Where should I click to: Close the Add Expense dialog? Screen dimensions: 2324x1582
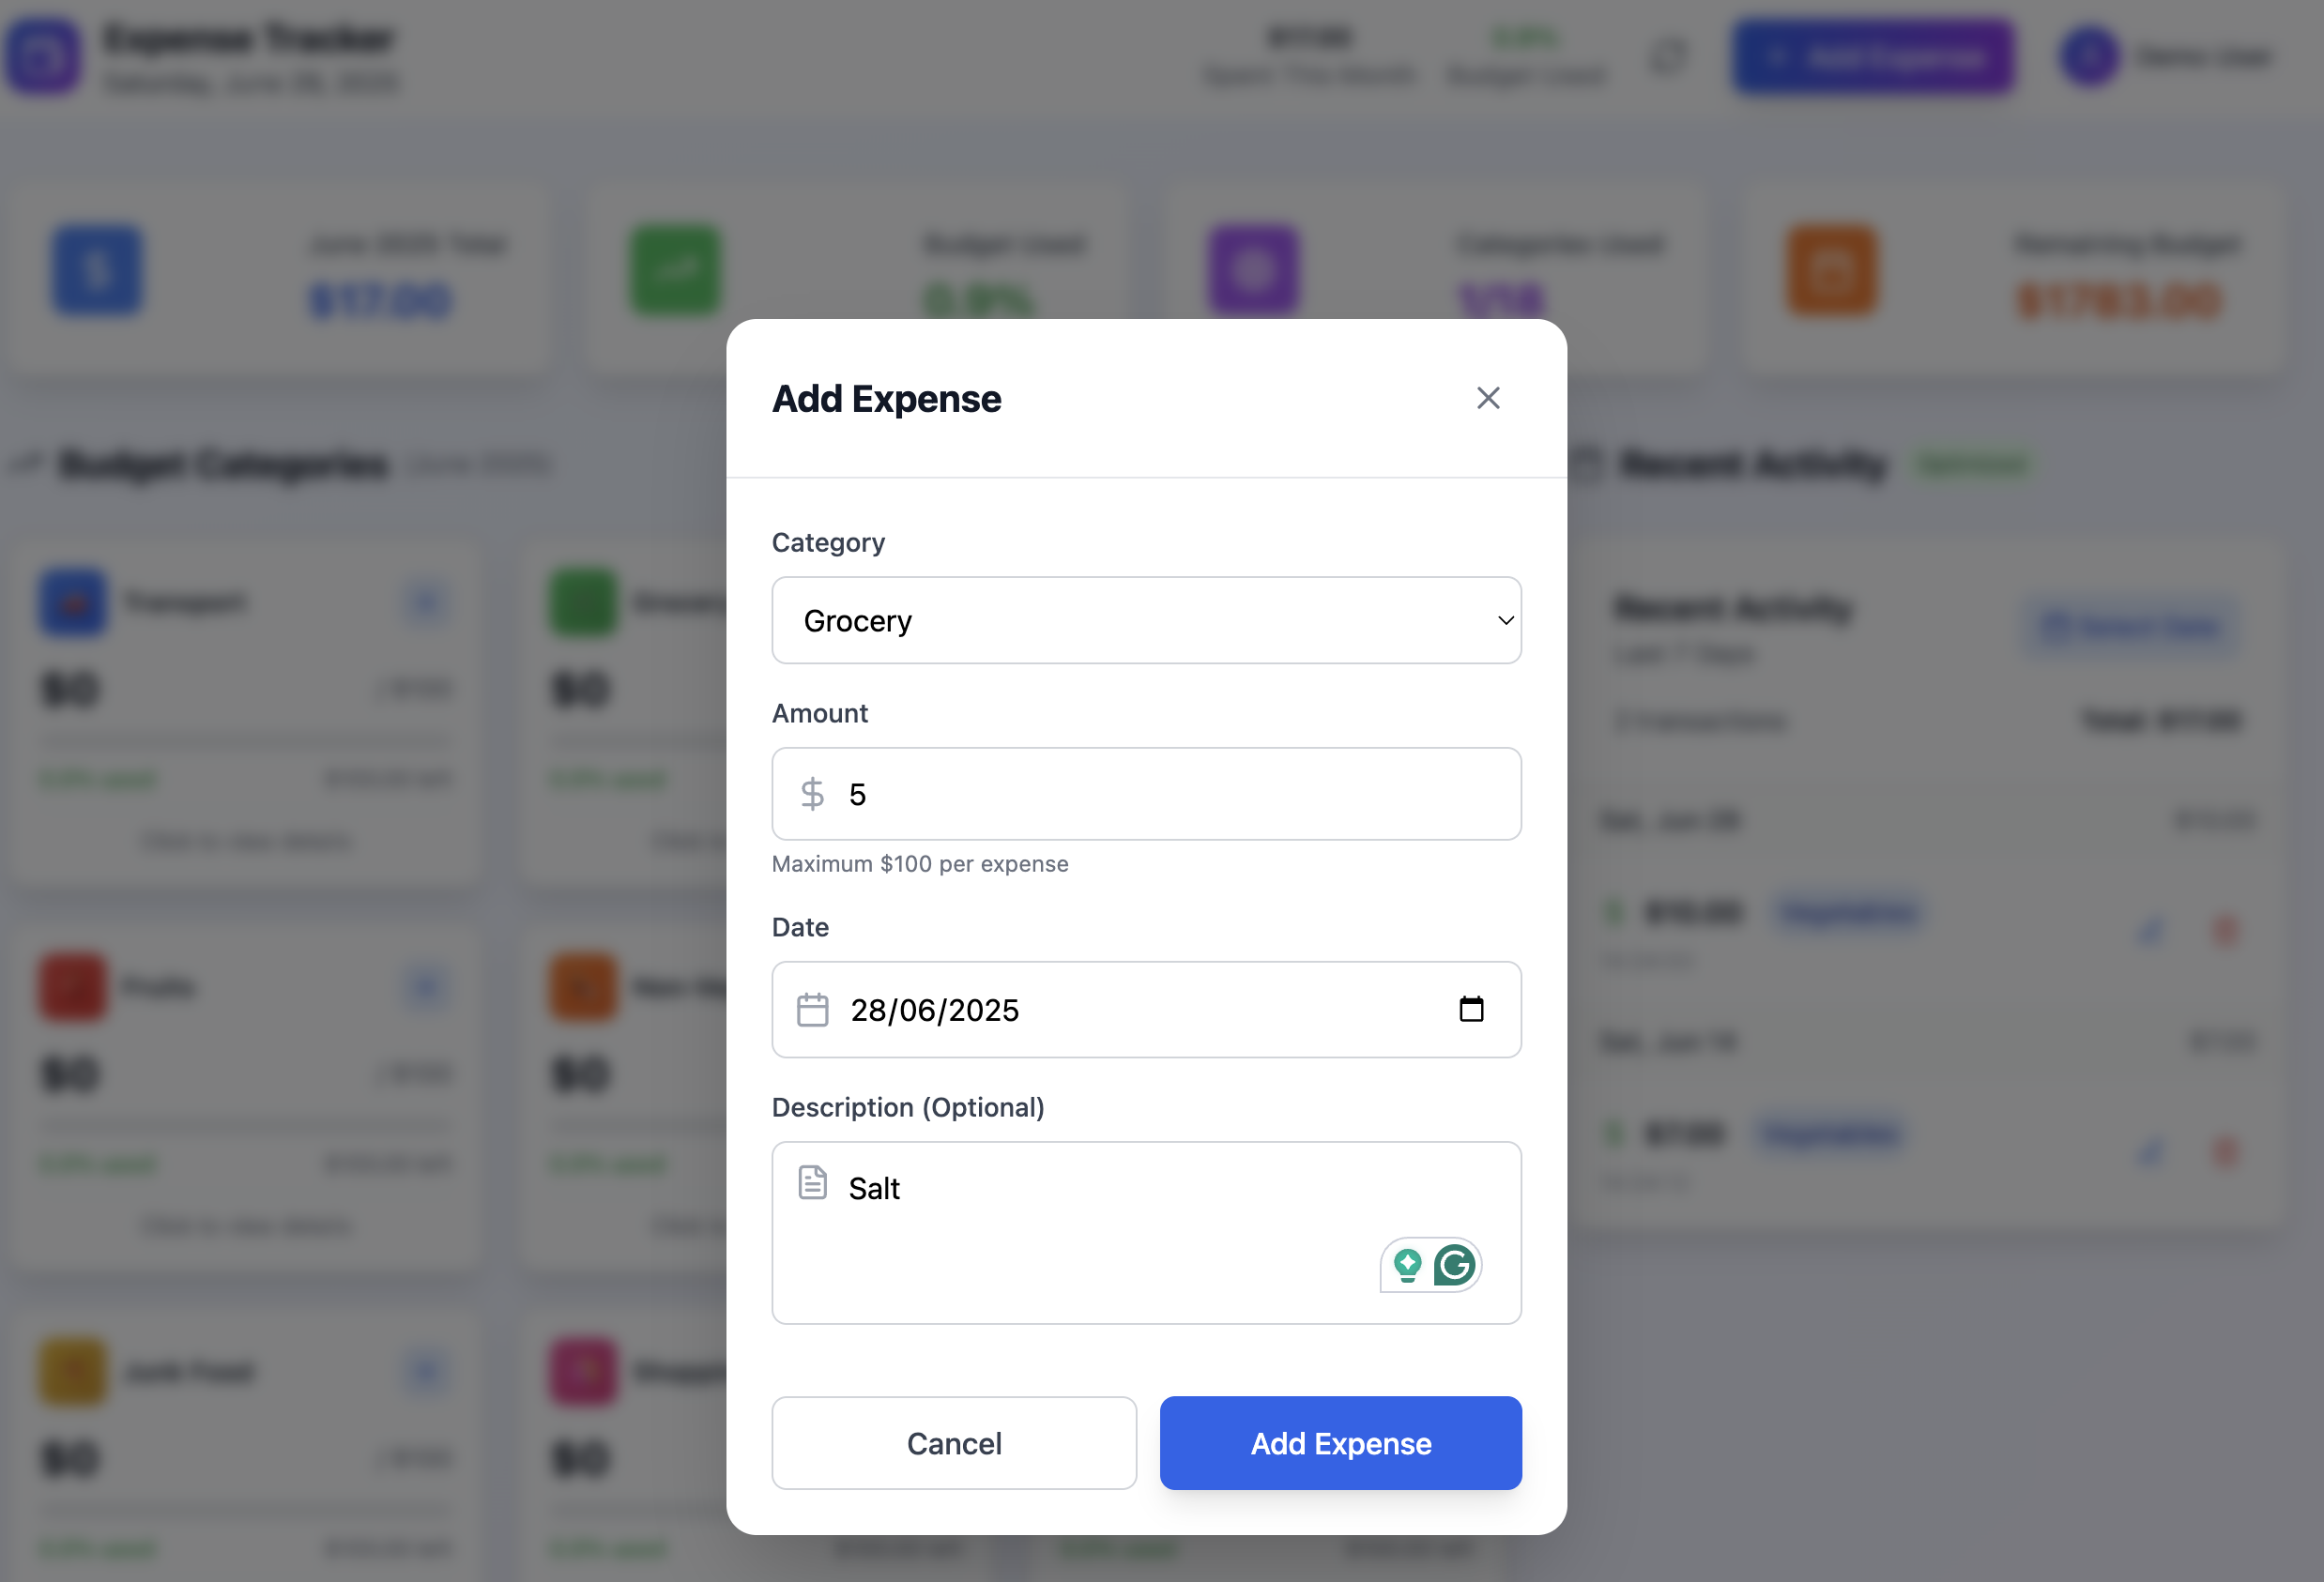coord(1489,398)
